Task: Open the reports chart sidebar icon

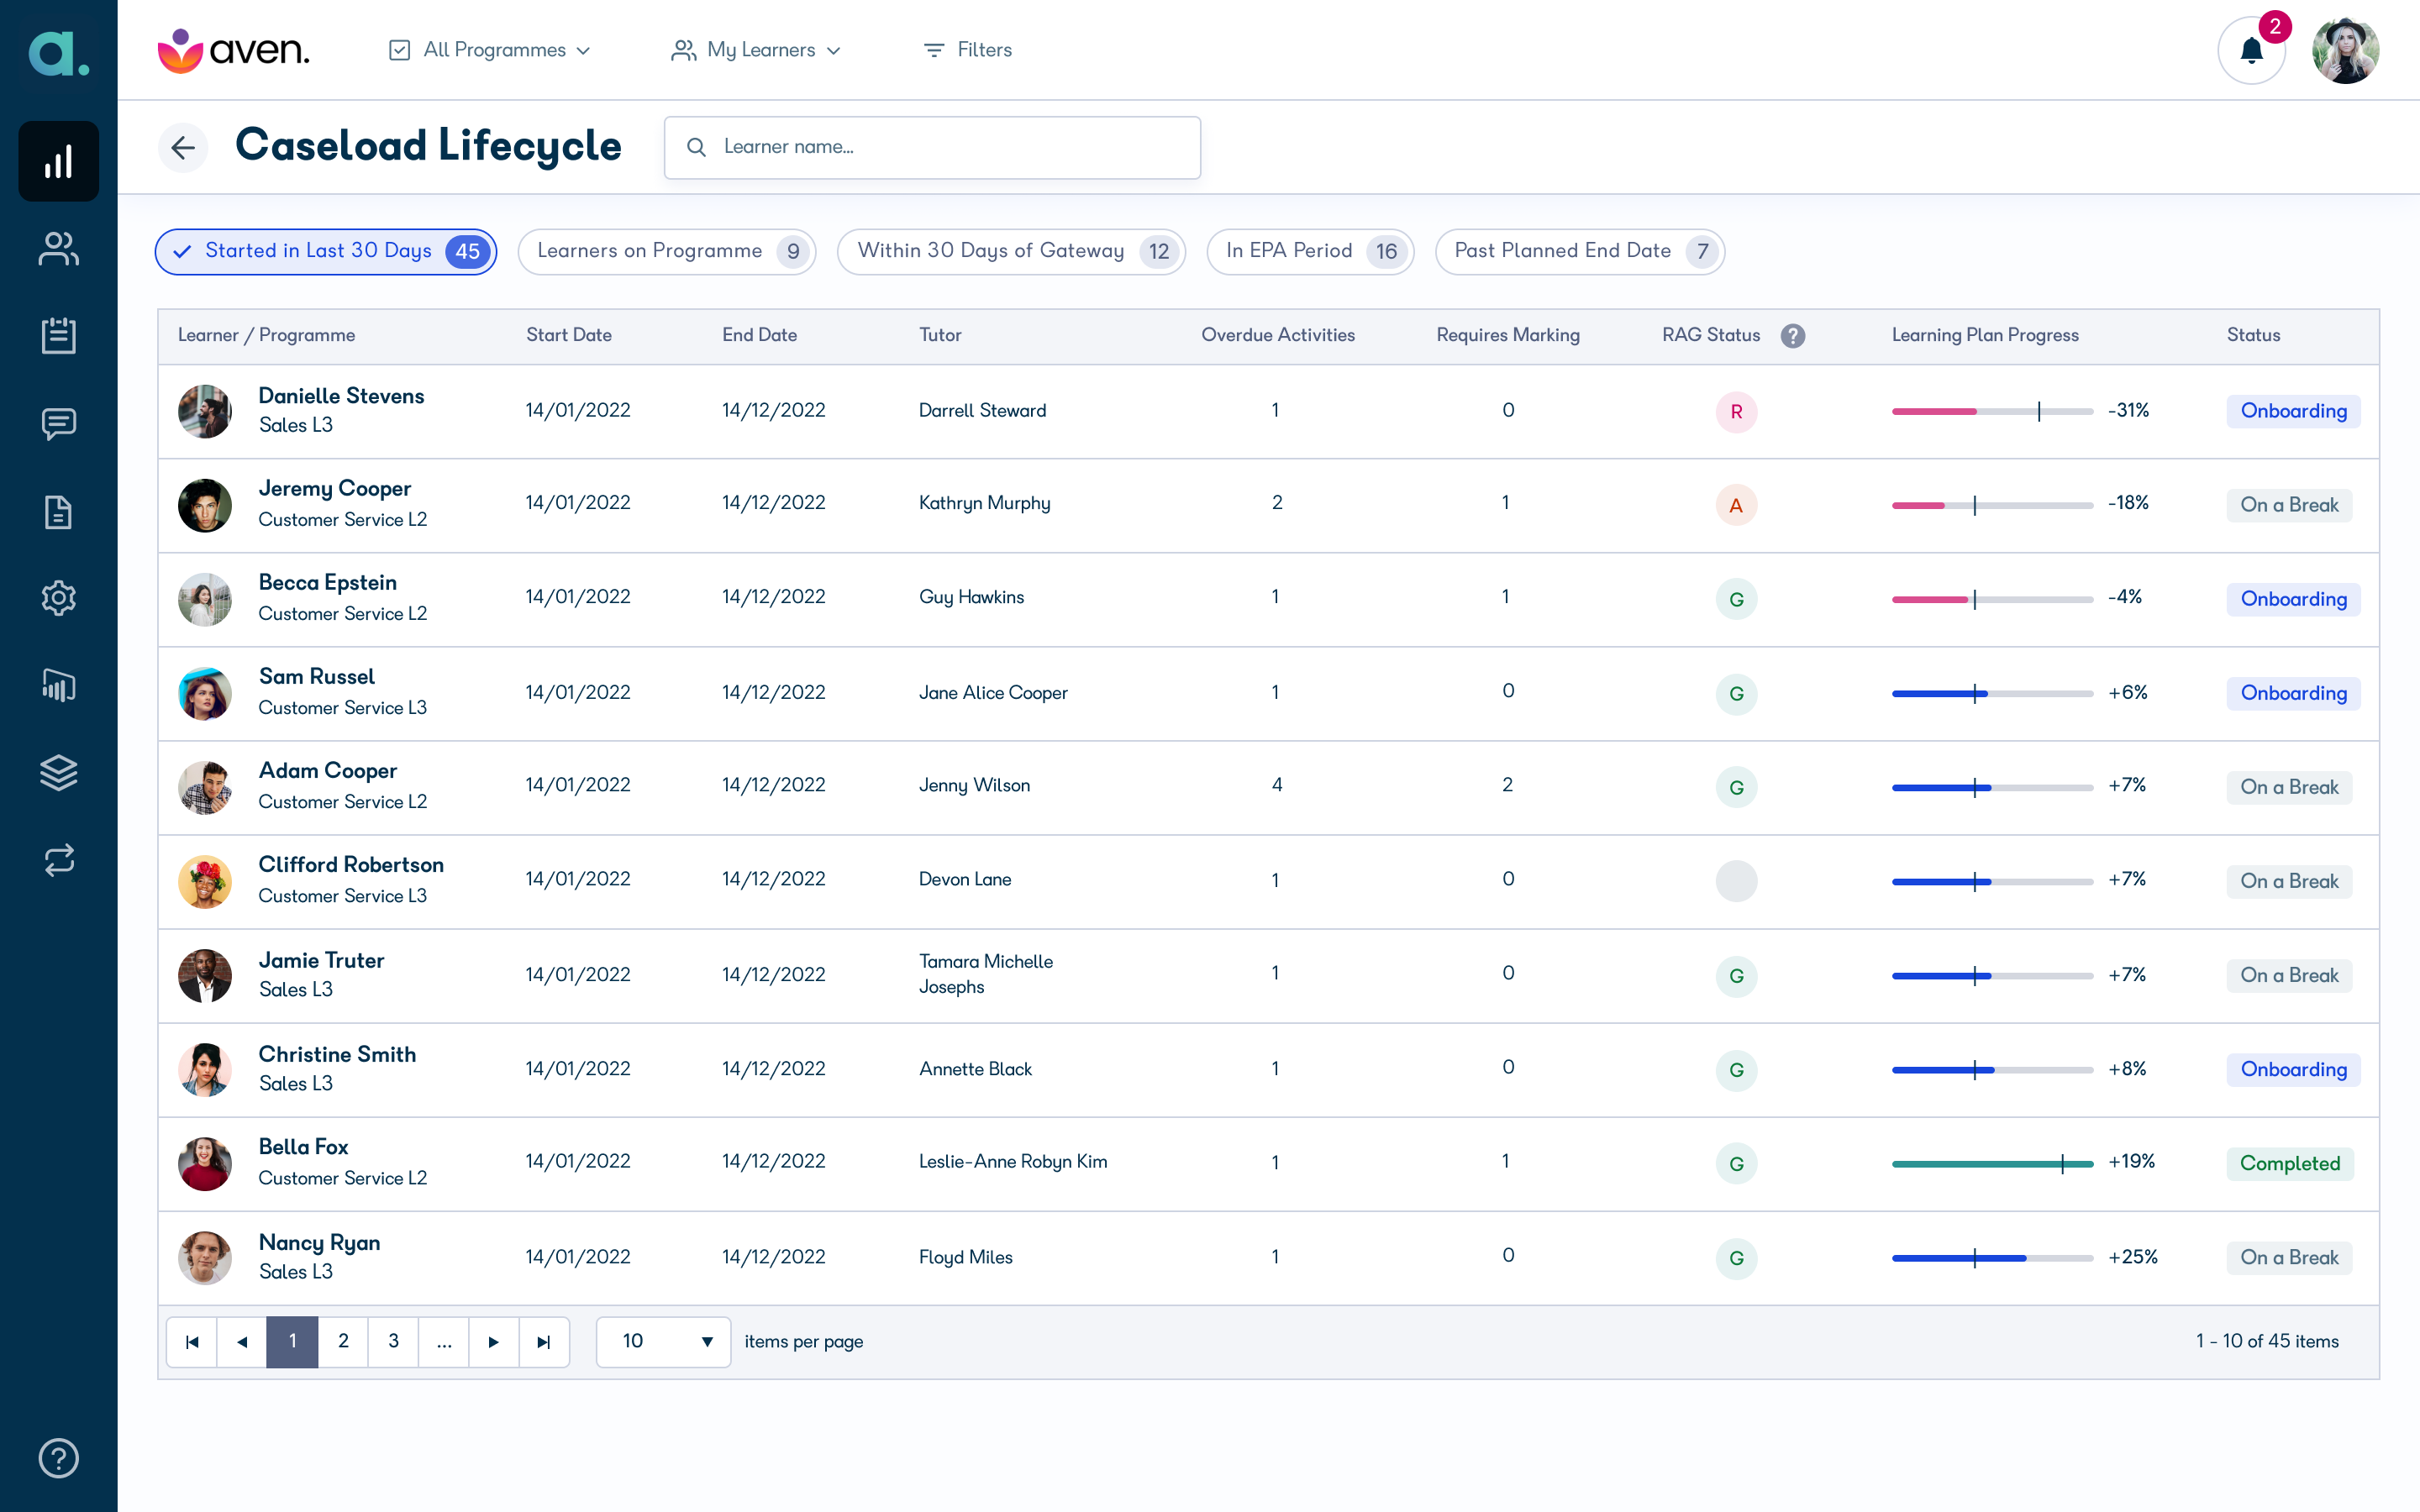Action: pyautogui.click(x=58, y=685)
